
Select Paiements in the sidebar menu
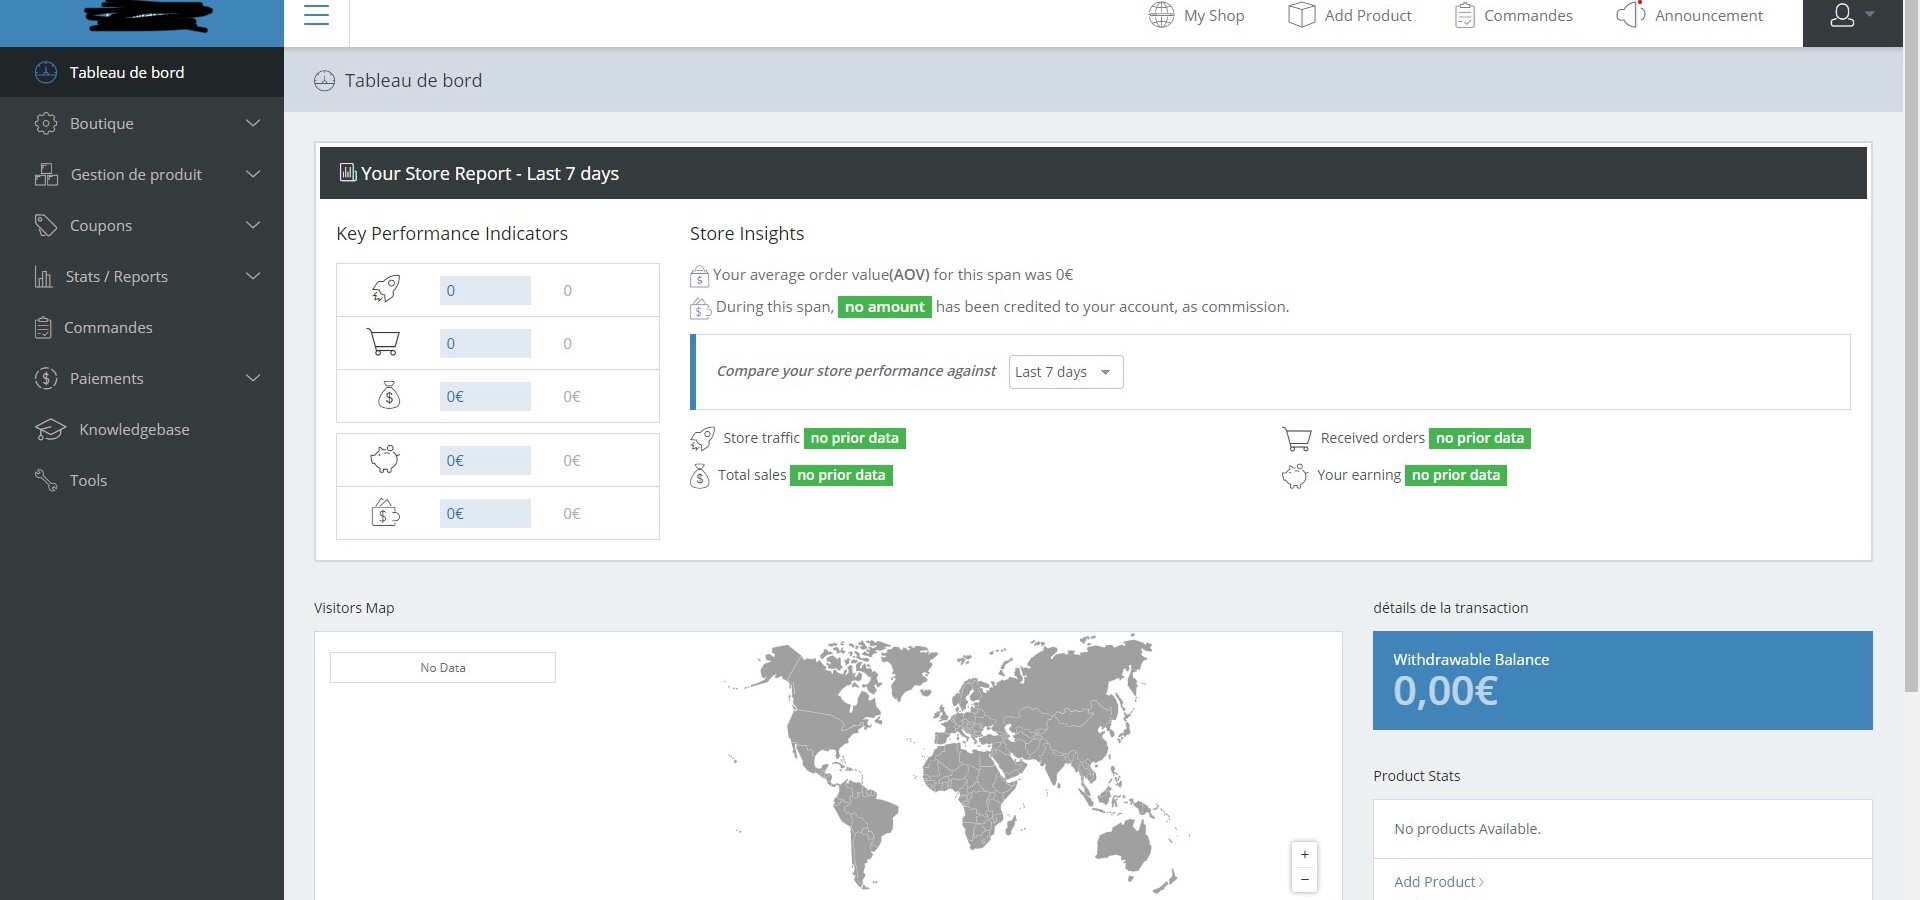tap(142, 378)
